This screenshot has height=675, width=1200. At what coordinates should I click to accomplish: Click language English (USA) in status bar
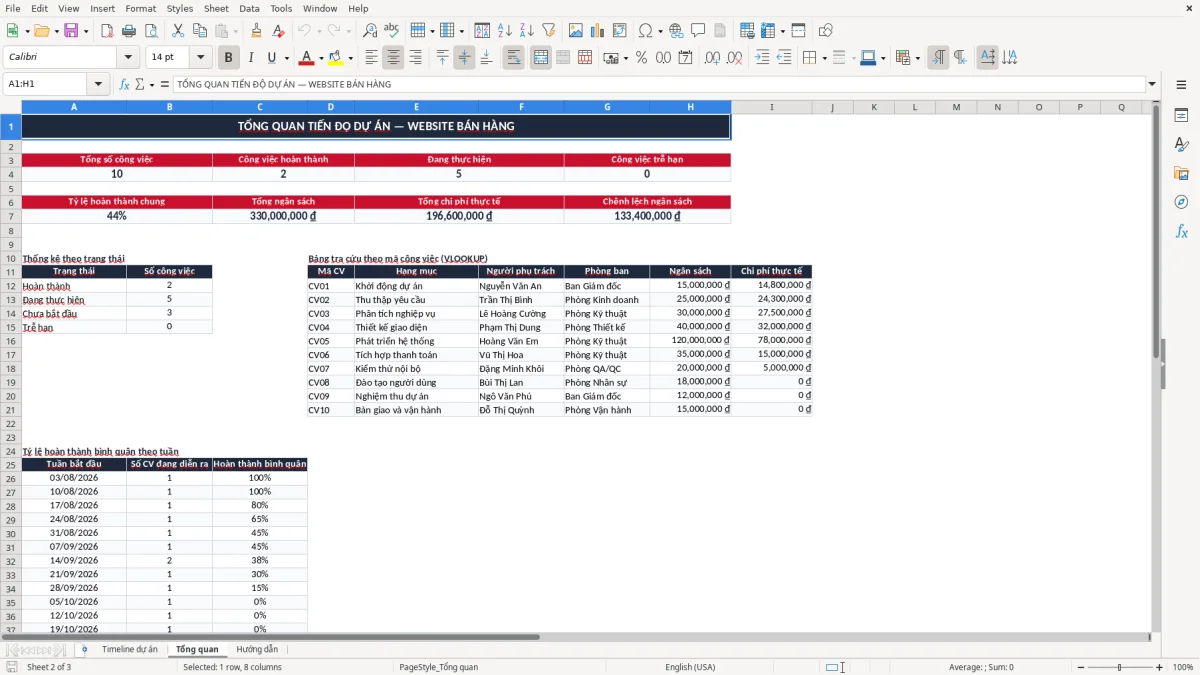(690, 667)
